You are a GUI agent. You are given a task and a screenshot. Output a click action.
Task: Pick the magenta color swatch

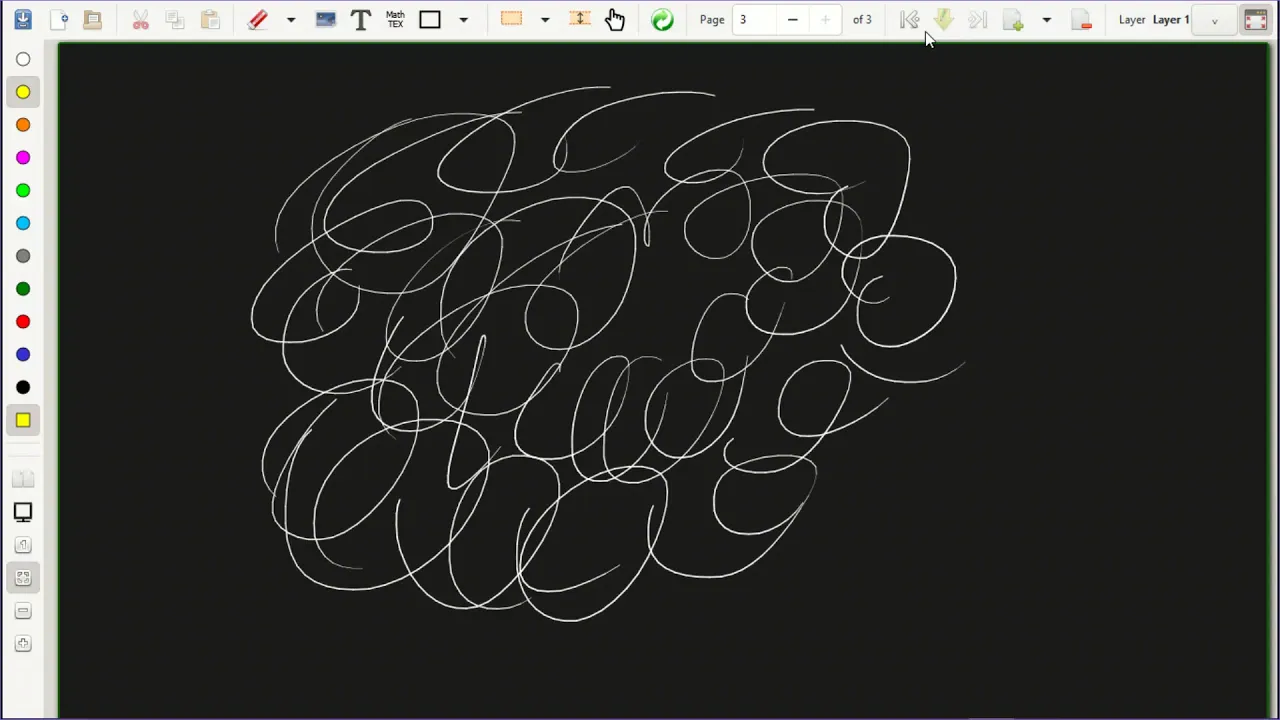pyautogui.click(x=23, y=158)
